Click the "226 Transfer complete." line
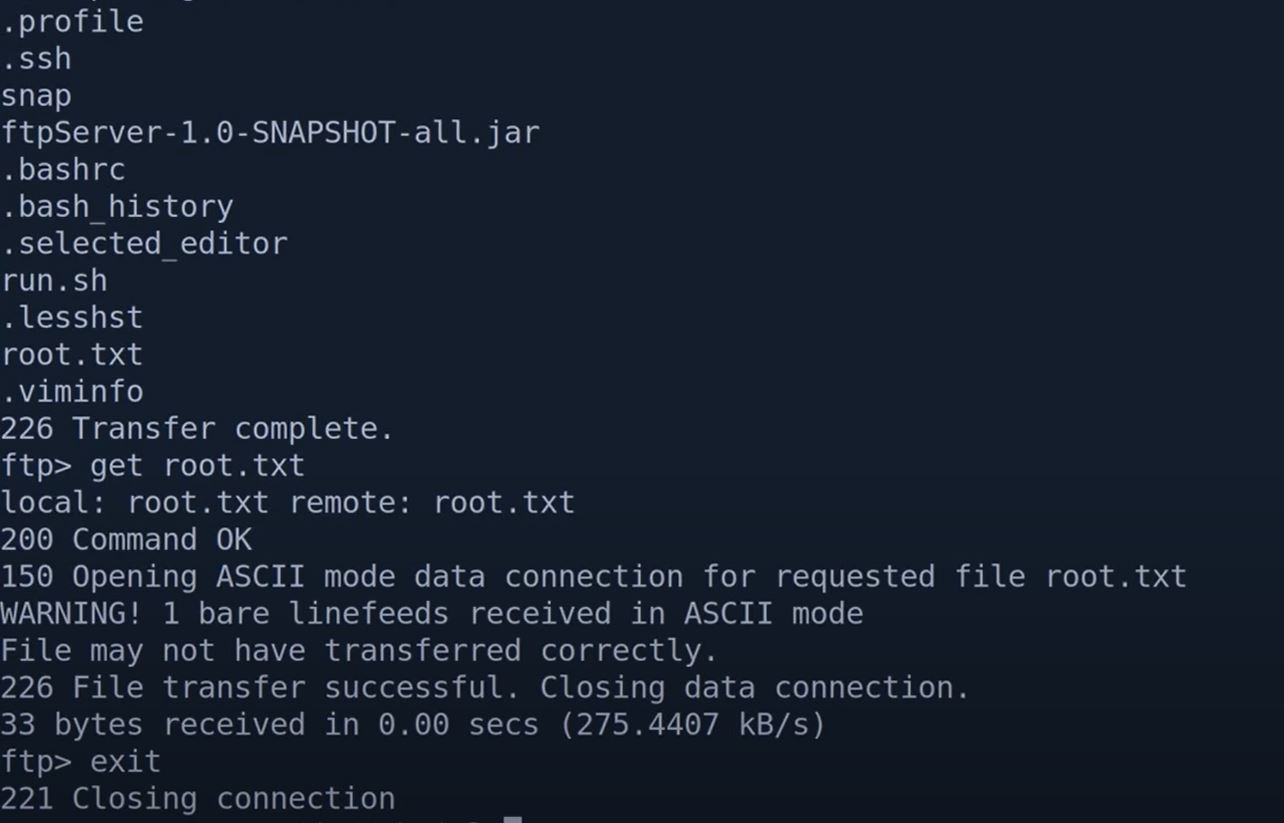1284x823 pixels. 197,429
